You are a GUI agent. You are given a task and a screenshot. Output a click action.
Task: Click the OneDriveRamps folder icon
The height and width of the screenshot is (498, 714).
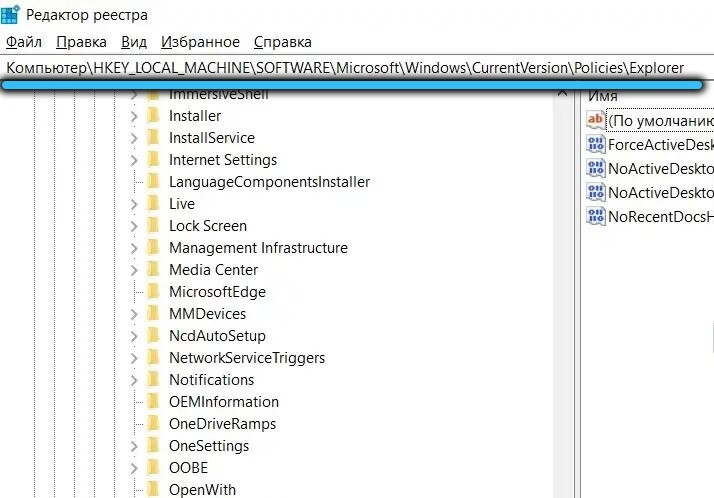tap(153, 423)
